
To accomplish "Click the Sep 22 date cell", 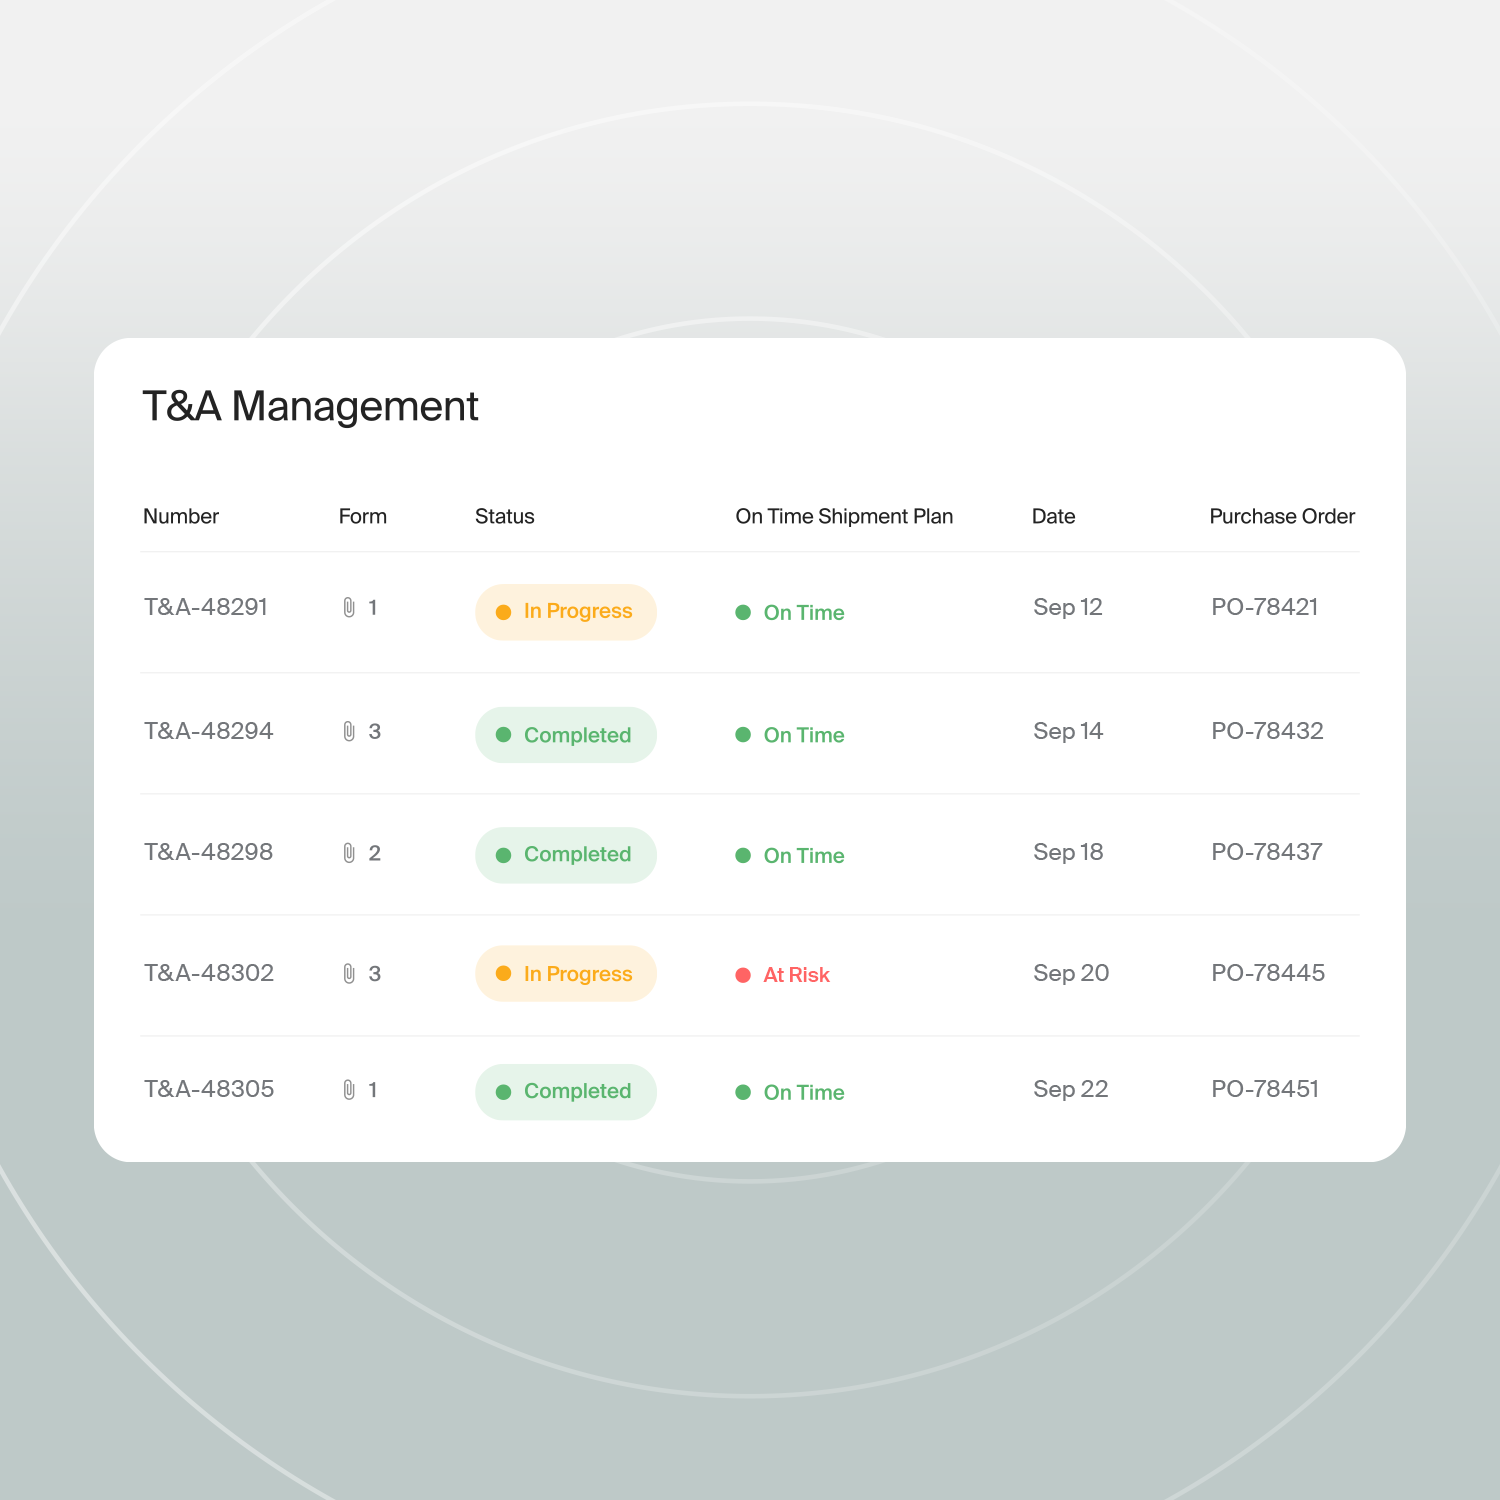I will [1071, 1089].
